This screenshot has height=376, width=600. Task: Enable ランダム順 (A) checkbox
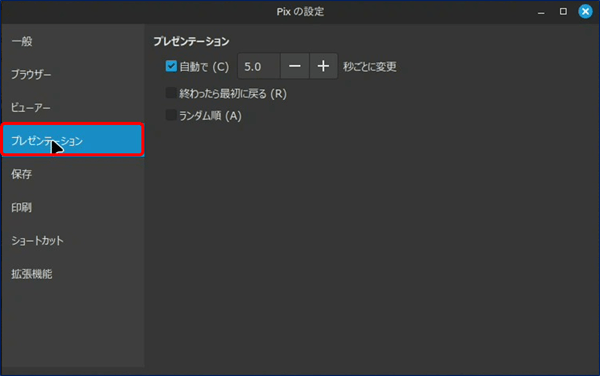[x=171, y=115]
